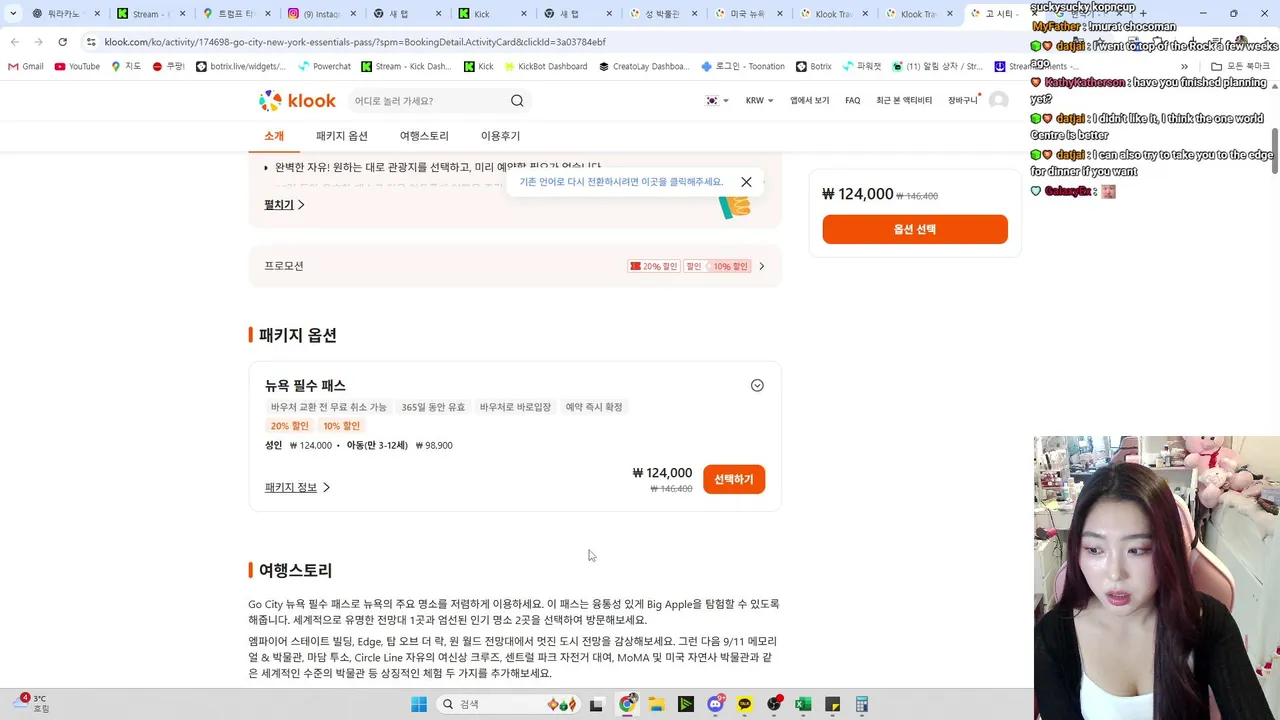
Task: Click the language revert tooltip link text
Action: [621, 182]
